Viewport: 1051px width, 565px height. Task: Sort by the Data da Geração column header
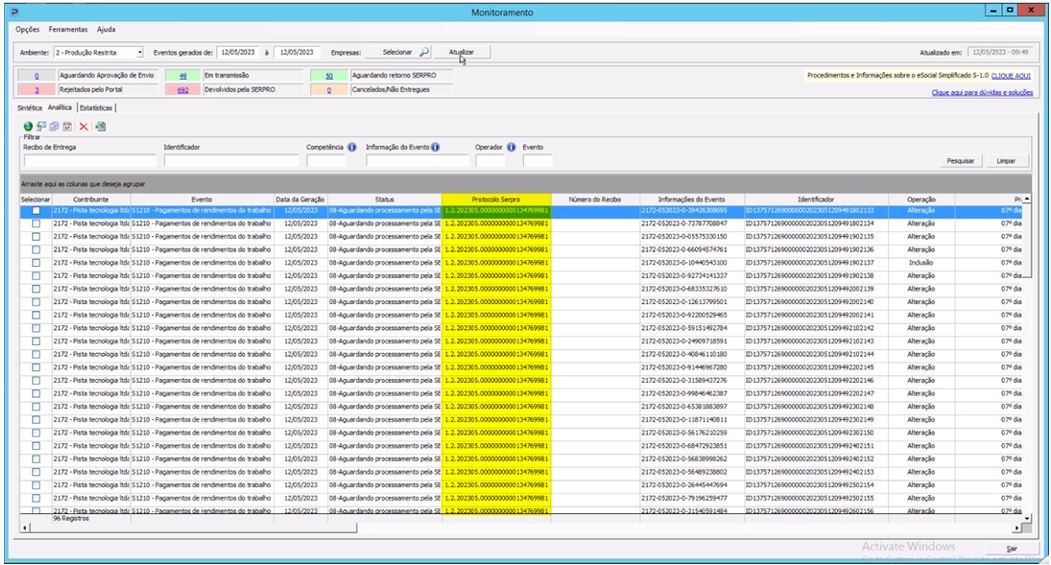300,200
